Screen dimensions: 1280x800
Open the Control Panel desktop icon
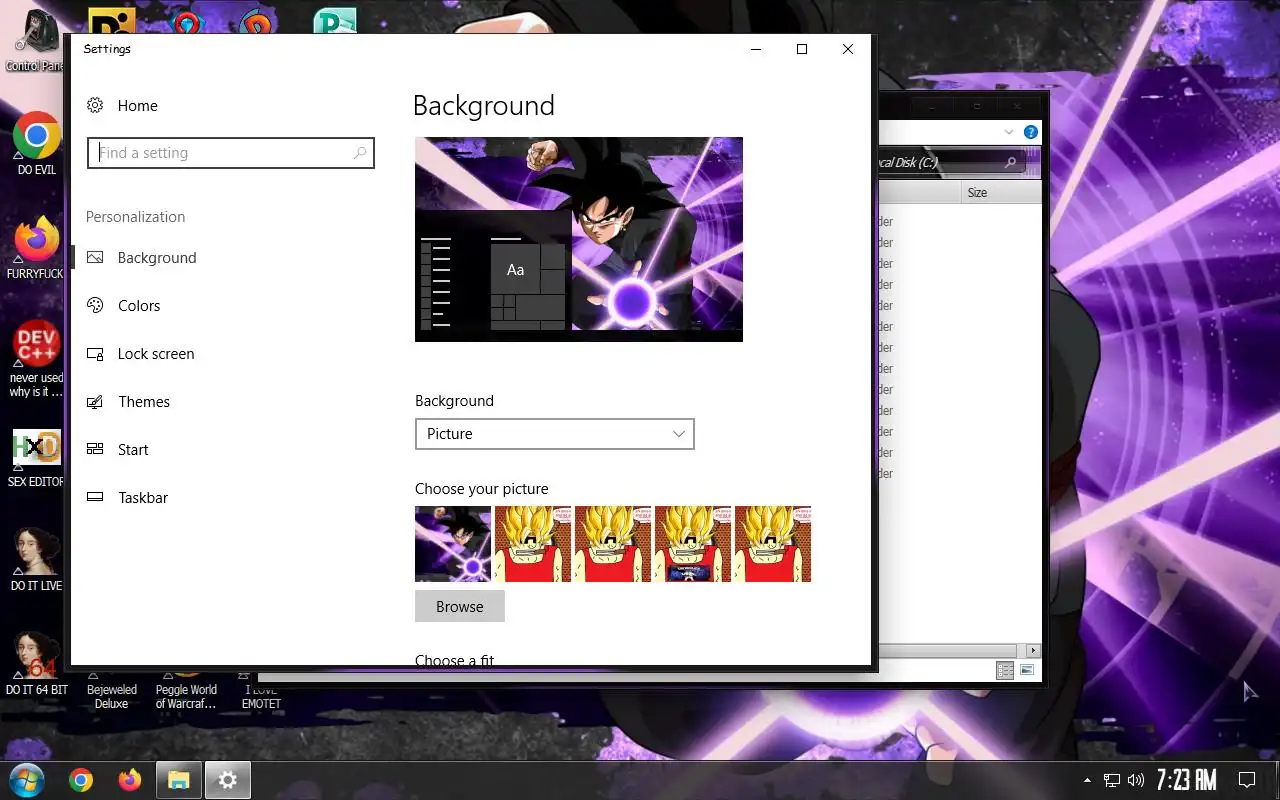(x=35, y=41)
